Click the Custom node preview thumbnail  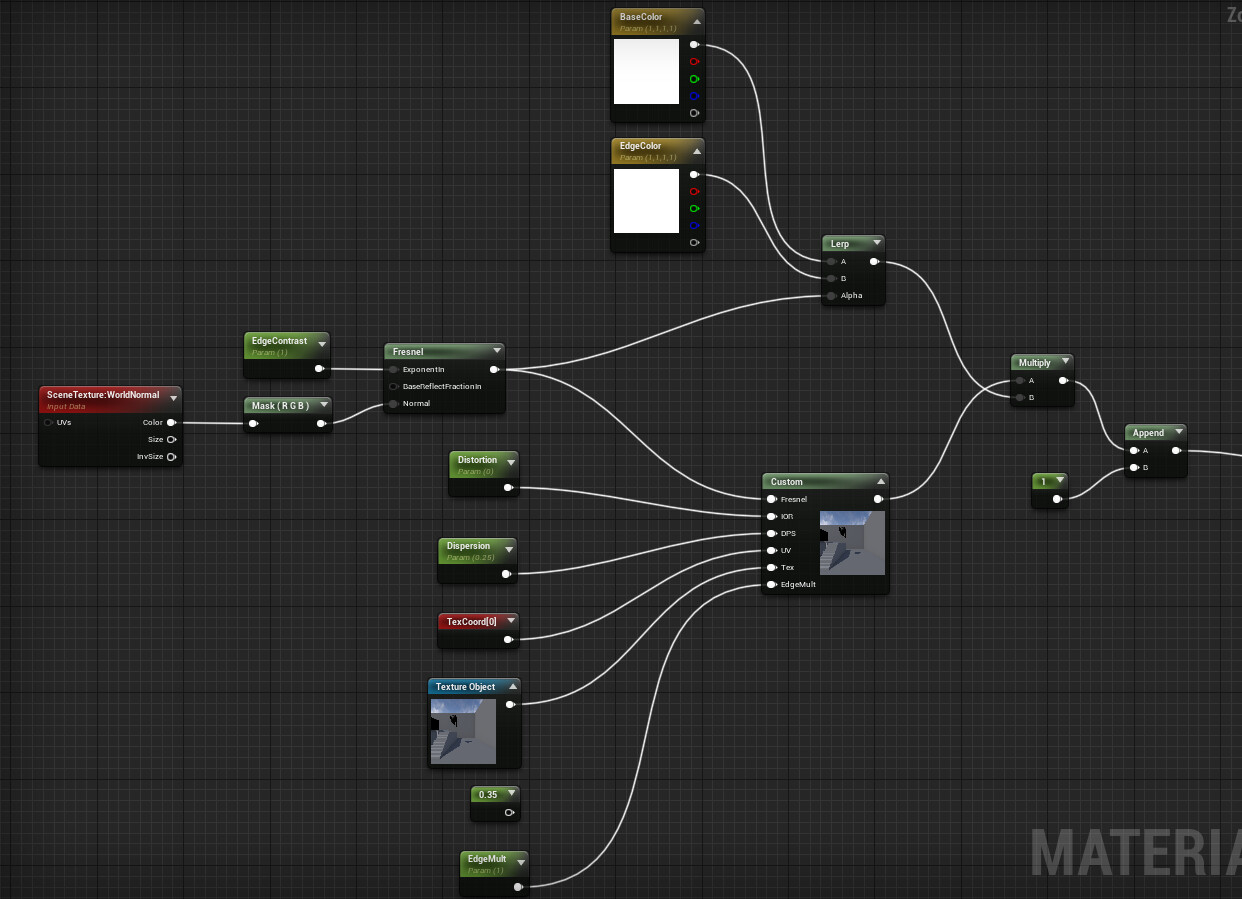point(852,543)
